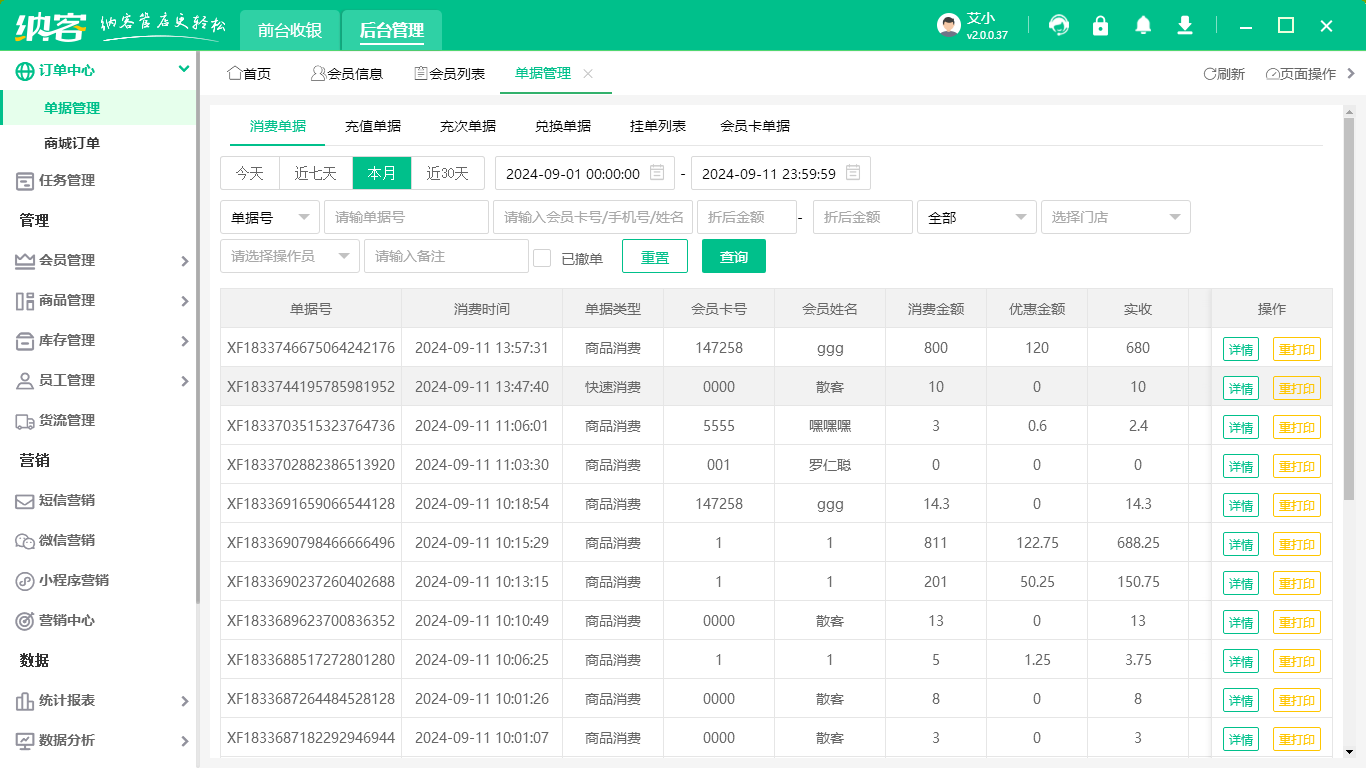Toggle the 已撤单 checkbox
The image size is (1366, 768).
click(x=542, y=258)
